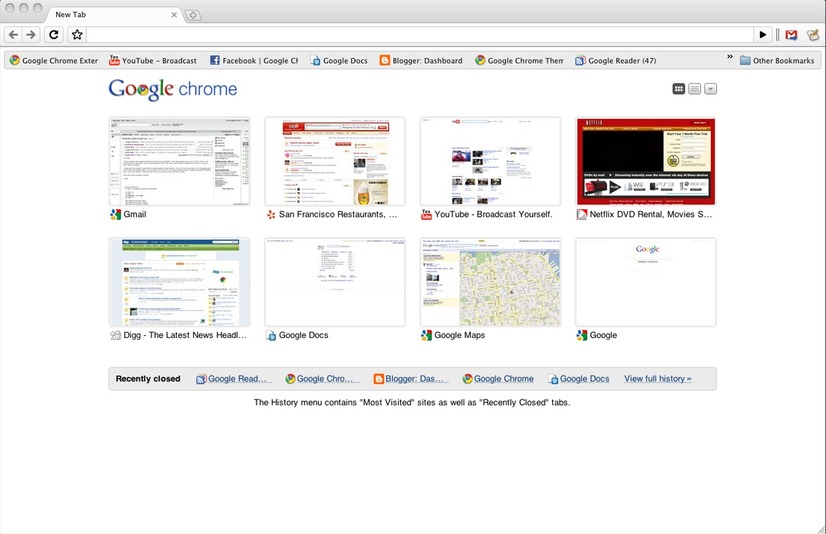Click inside the address bar field
826x534 pixels.
point(420,35)
